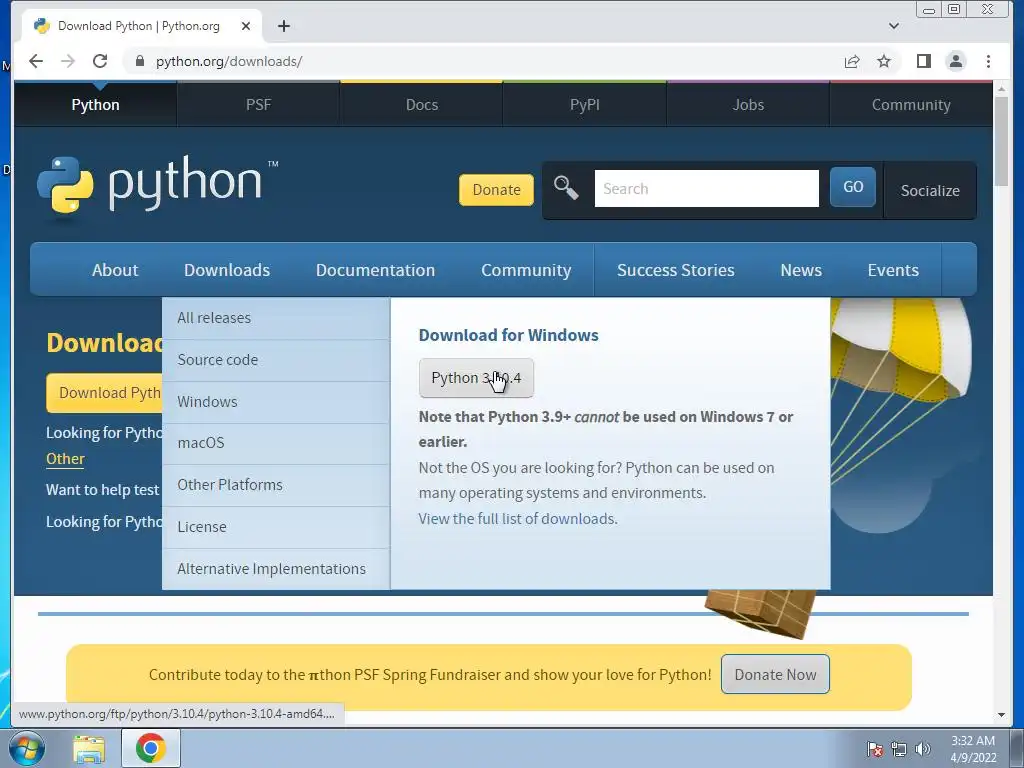The height and width of the screenshot is (768, 1024).
Task: Click the Other link under Looking for Python
Action: pos(65,458)
